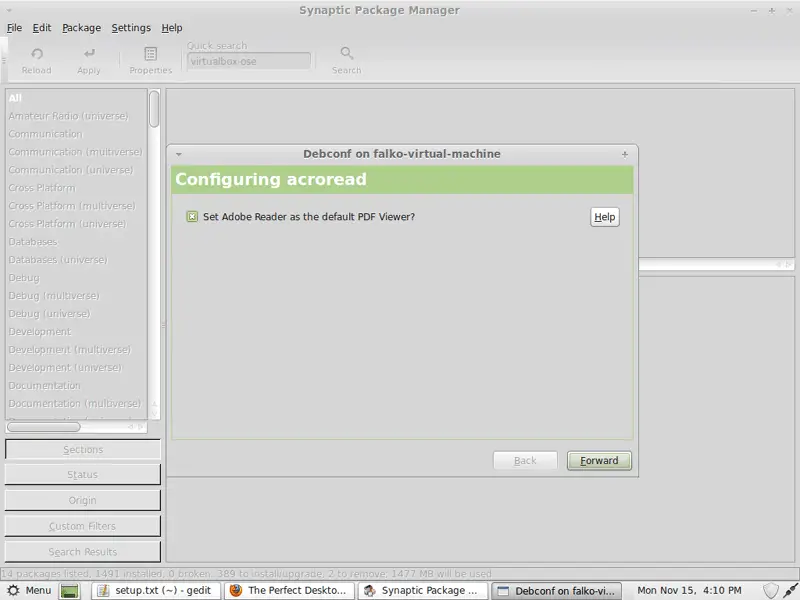Click the Sections filter button
Image resolution: width=800 pixels, height=600 pixels.
[83, 449]
